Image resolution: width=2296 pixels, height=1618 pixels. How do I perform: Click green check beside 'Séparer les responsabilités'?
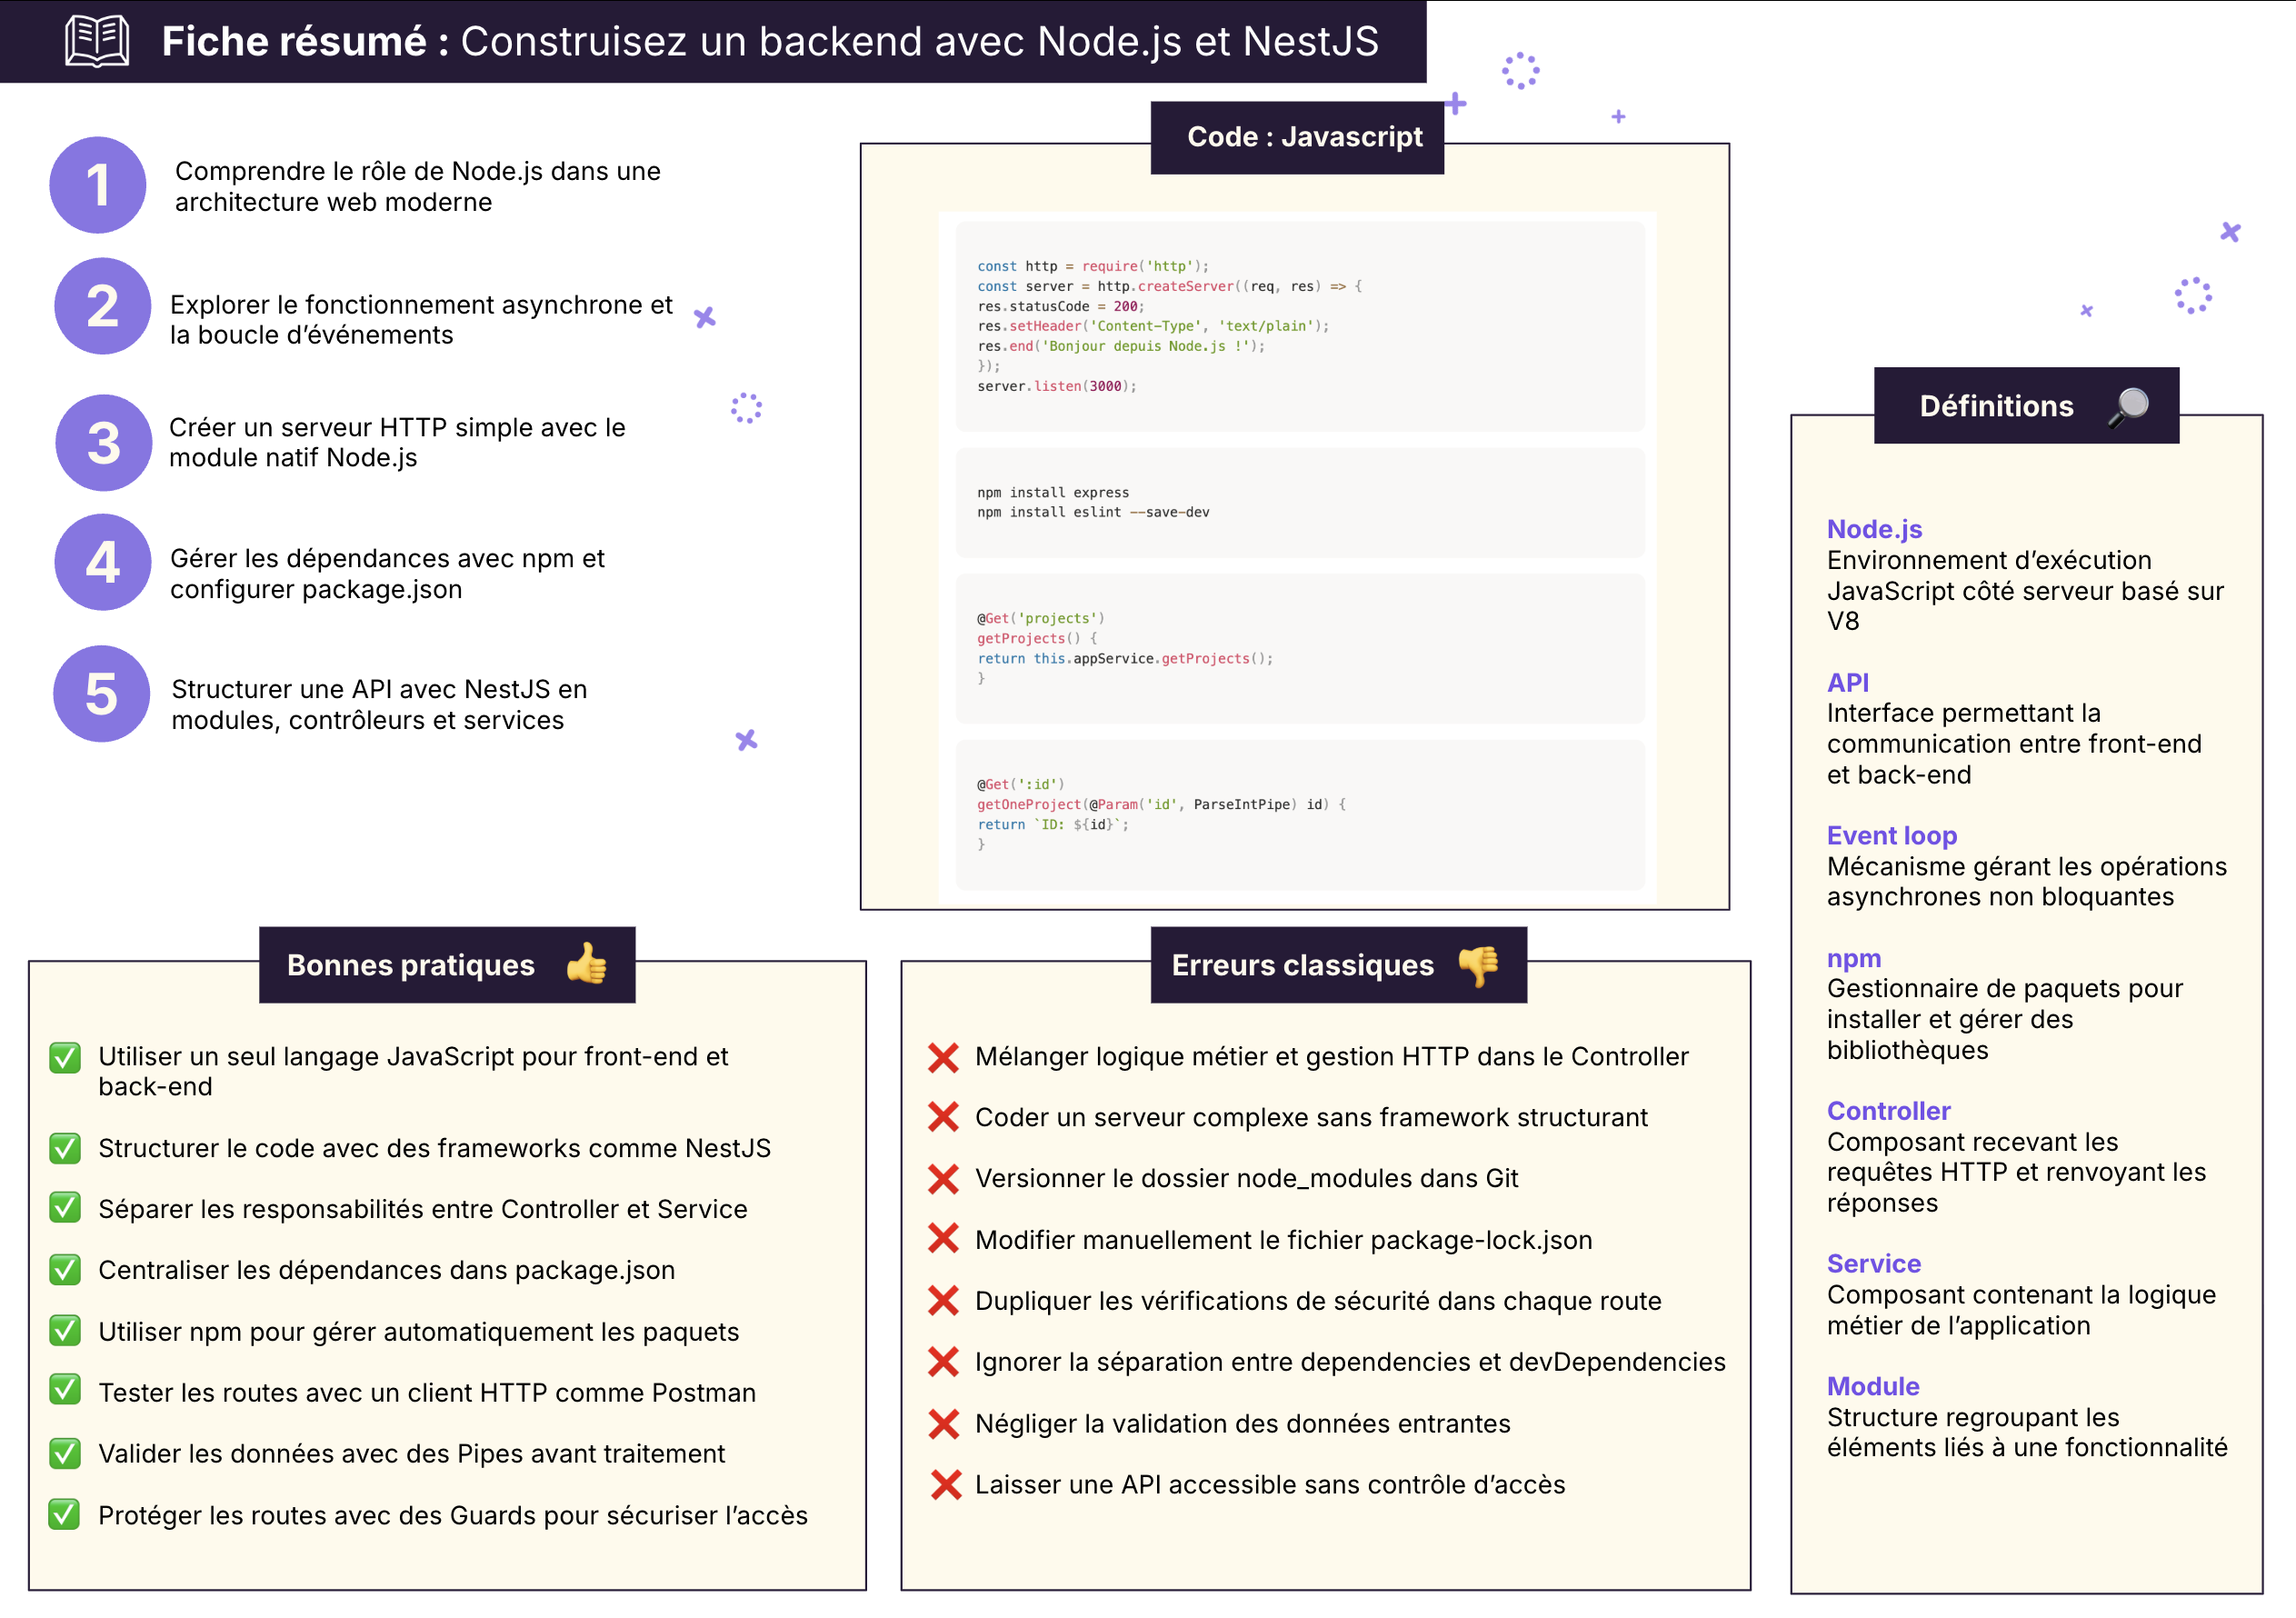tap(65, 1208)
